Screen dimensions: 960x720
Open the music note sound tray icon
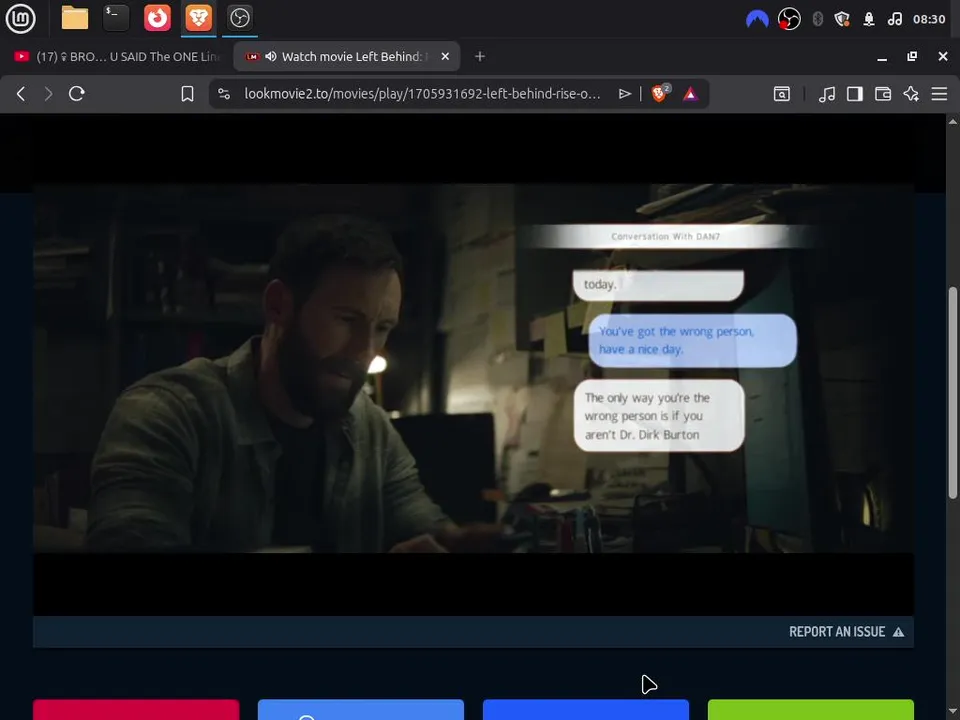pos(894,19)
